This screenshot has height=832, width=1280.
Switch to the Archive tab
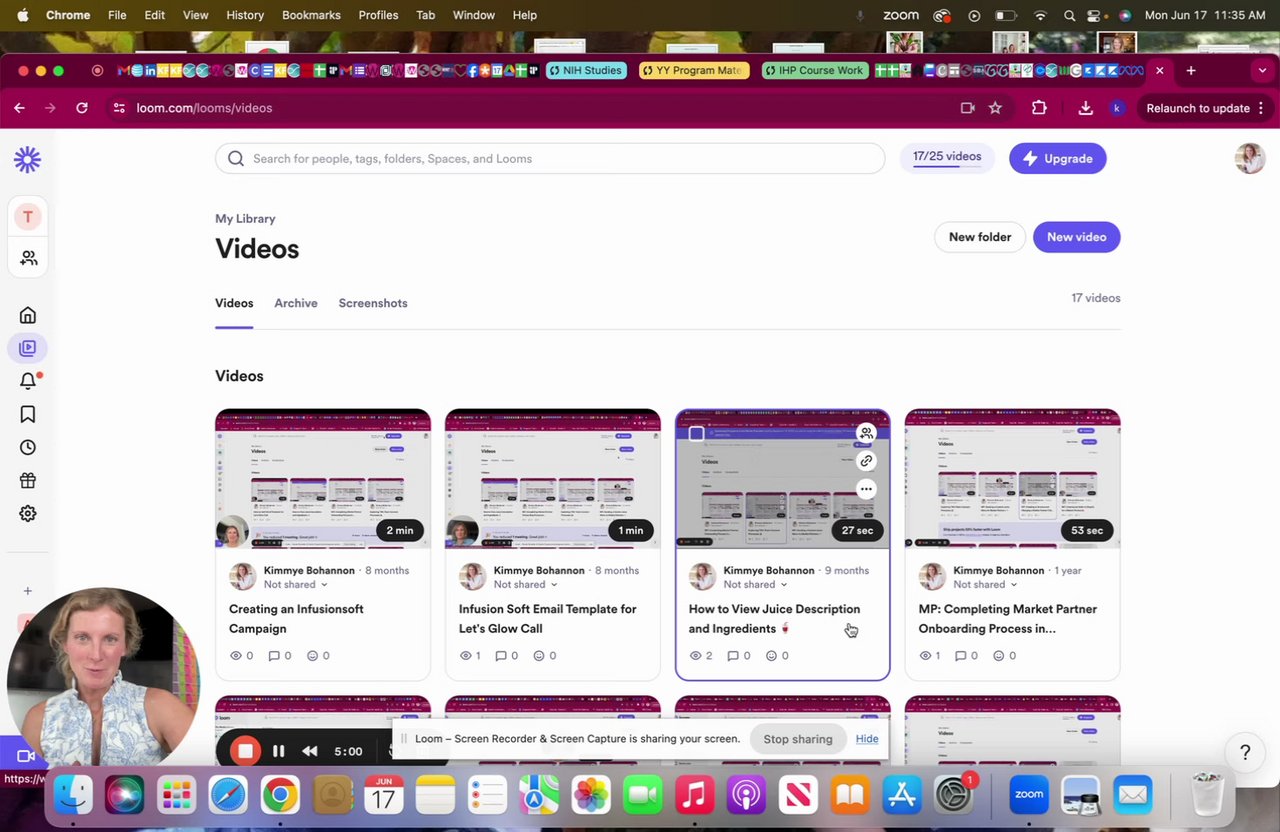296,303
